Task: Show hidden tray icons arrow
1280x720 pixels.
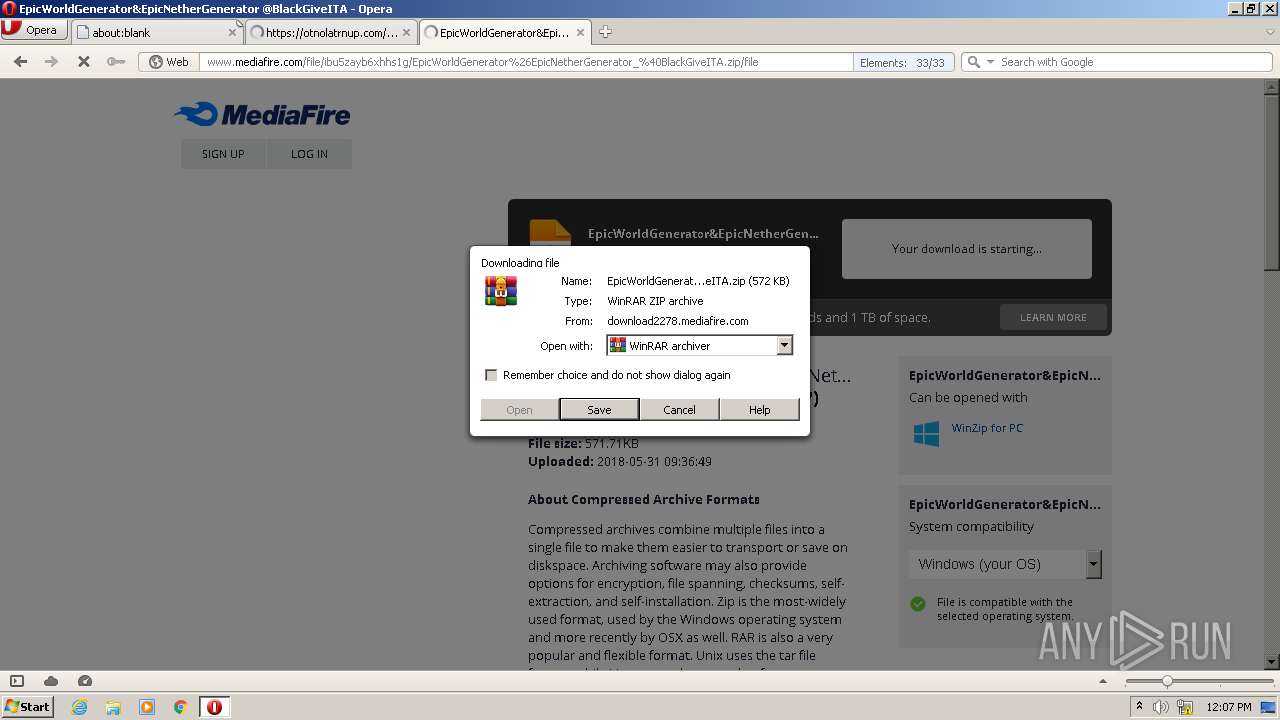Action: pyautogui.click(x=1139, y=706)
